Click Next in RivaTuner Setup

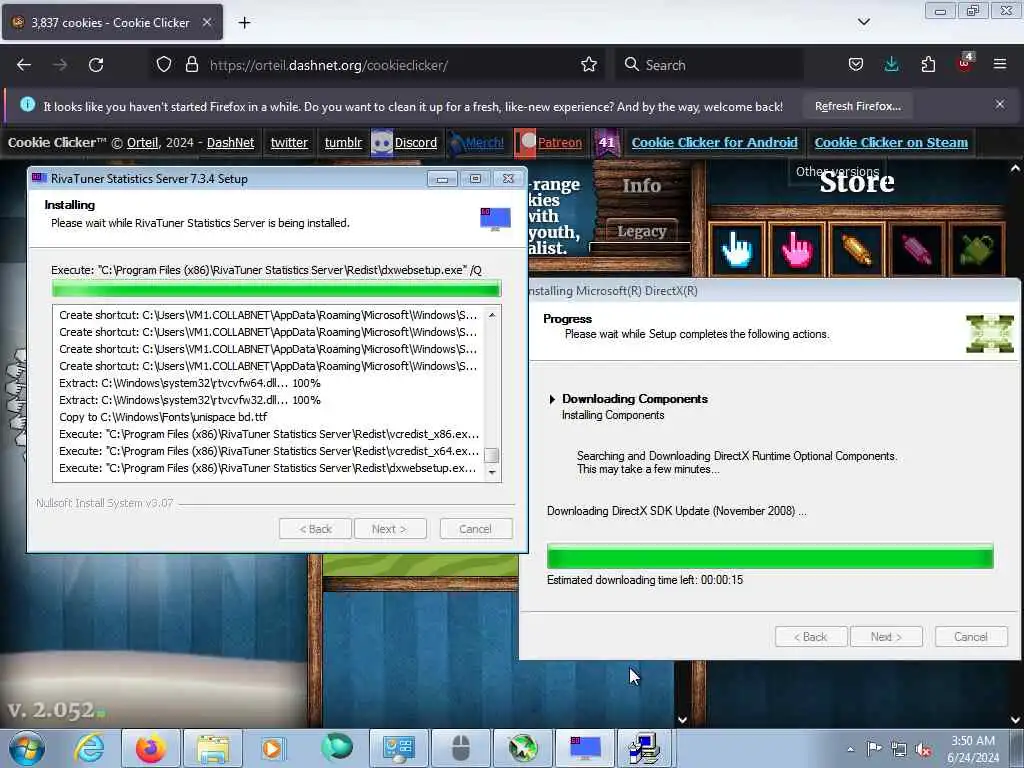[x=390, y=528]
